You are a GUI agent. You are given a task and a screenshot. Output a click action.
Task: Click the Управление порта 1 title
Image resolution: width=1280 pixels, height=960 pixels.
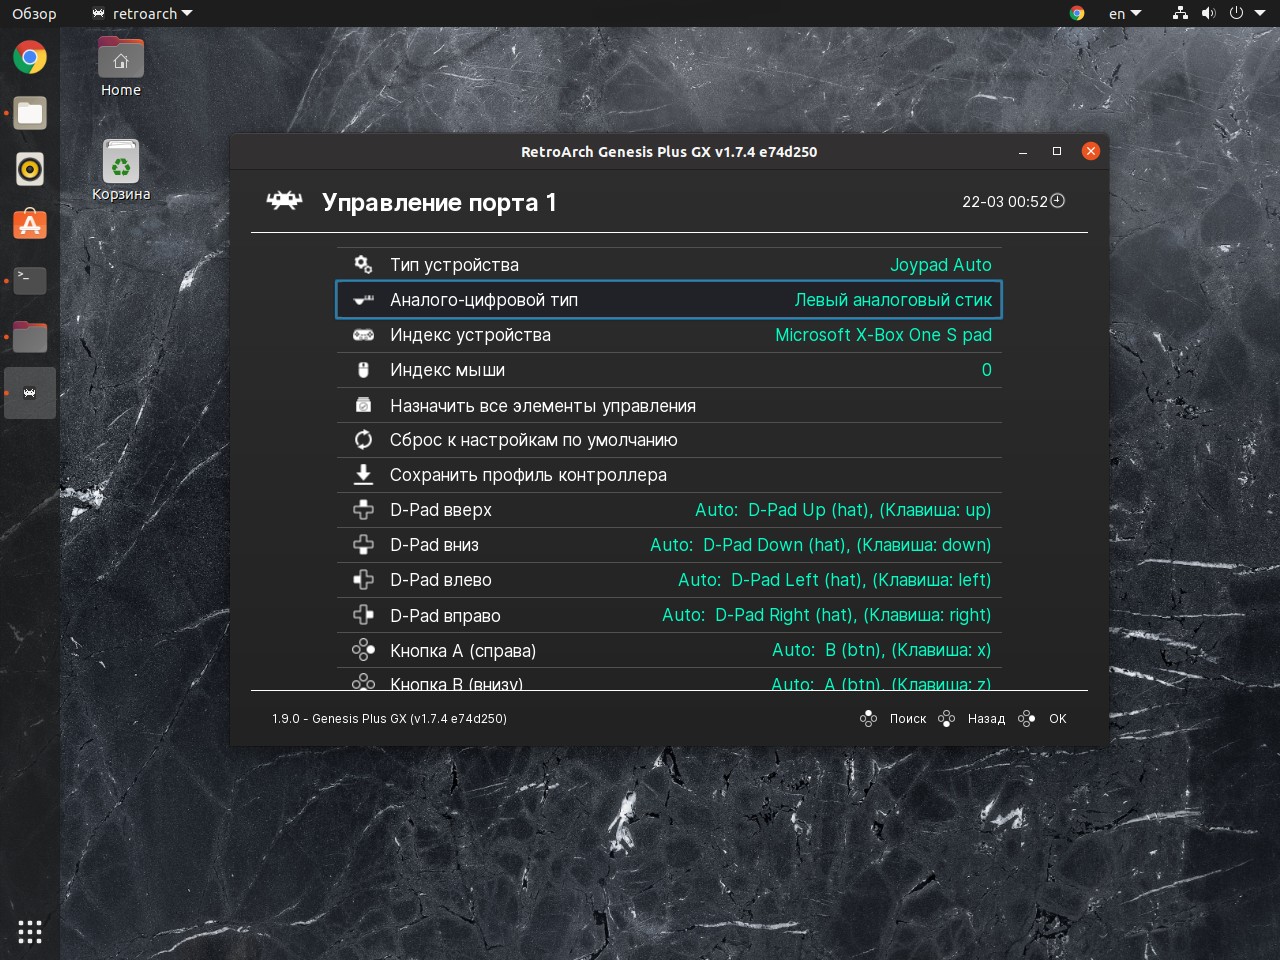439,202
